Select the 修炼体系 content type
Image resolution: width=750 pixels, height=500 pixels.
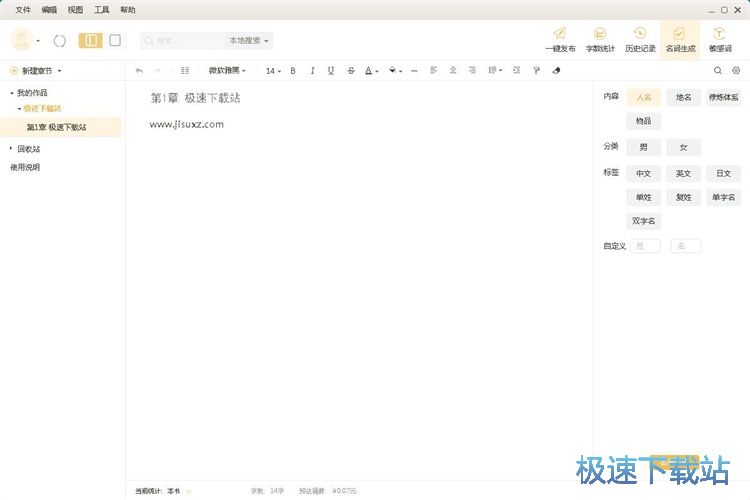coord(723,97)
